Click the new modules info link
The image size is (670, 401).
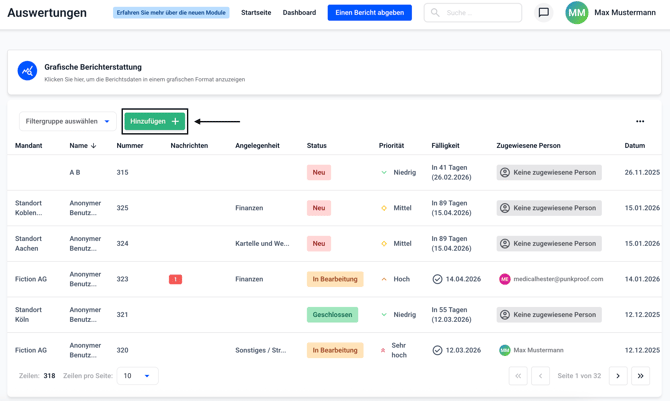pos(171,13)
